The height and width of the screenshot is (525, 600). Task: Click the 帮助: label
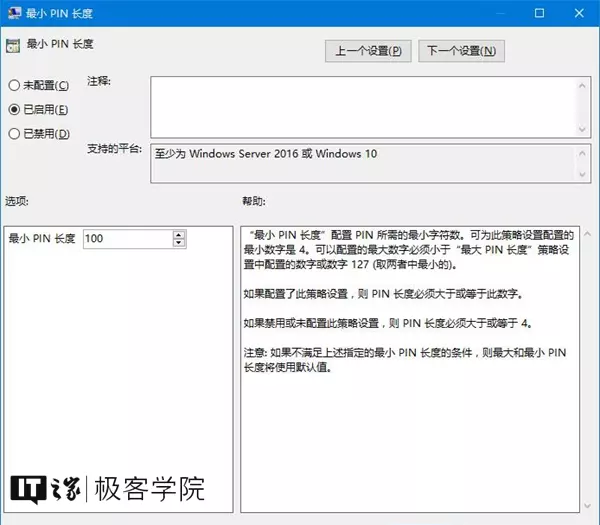click(253, 201)
